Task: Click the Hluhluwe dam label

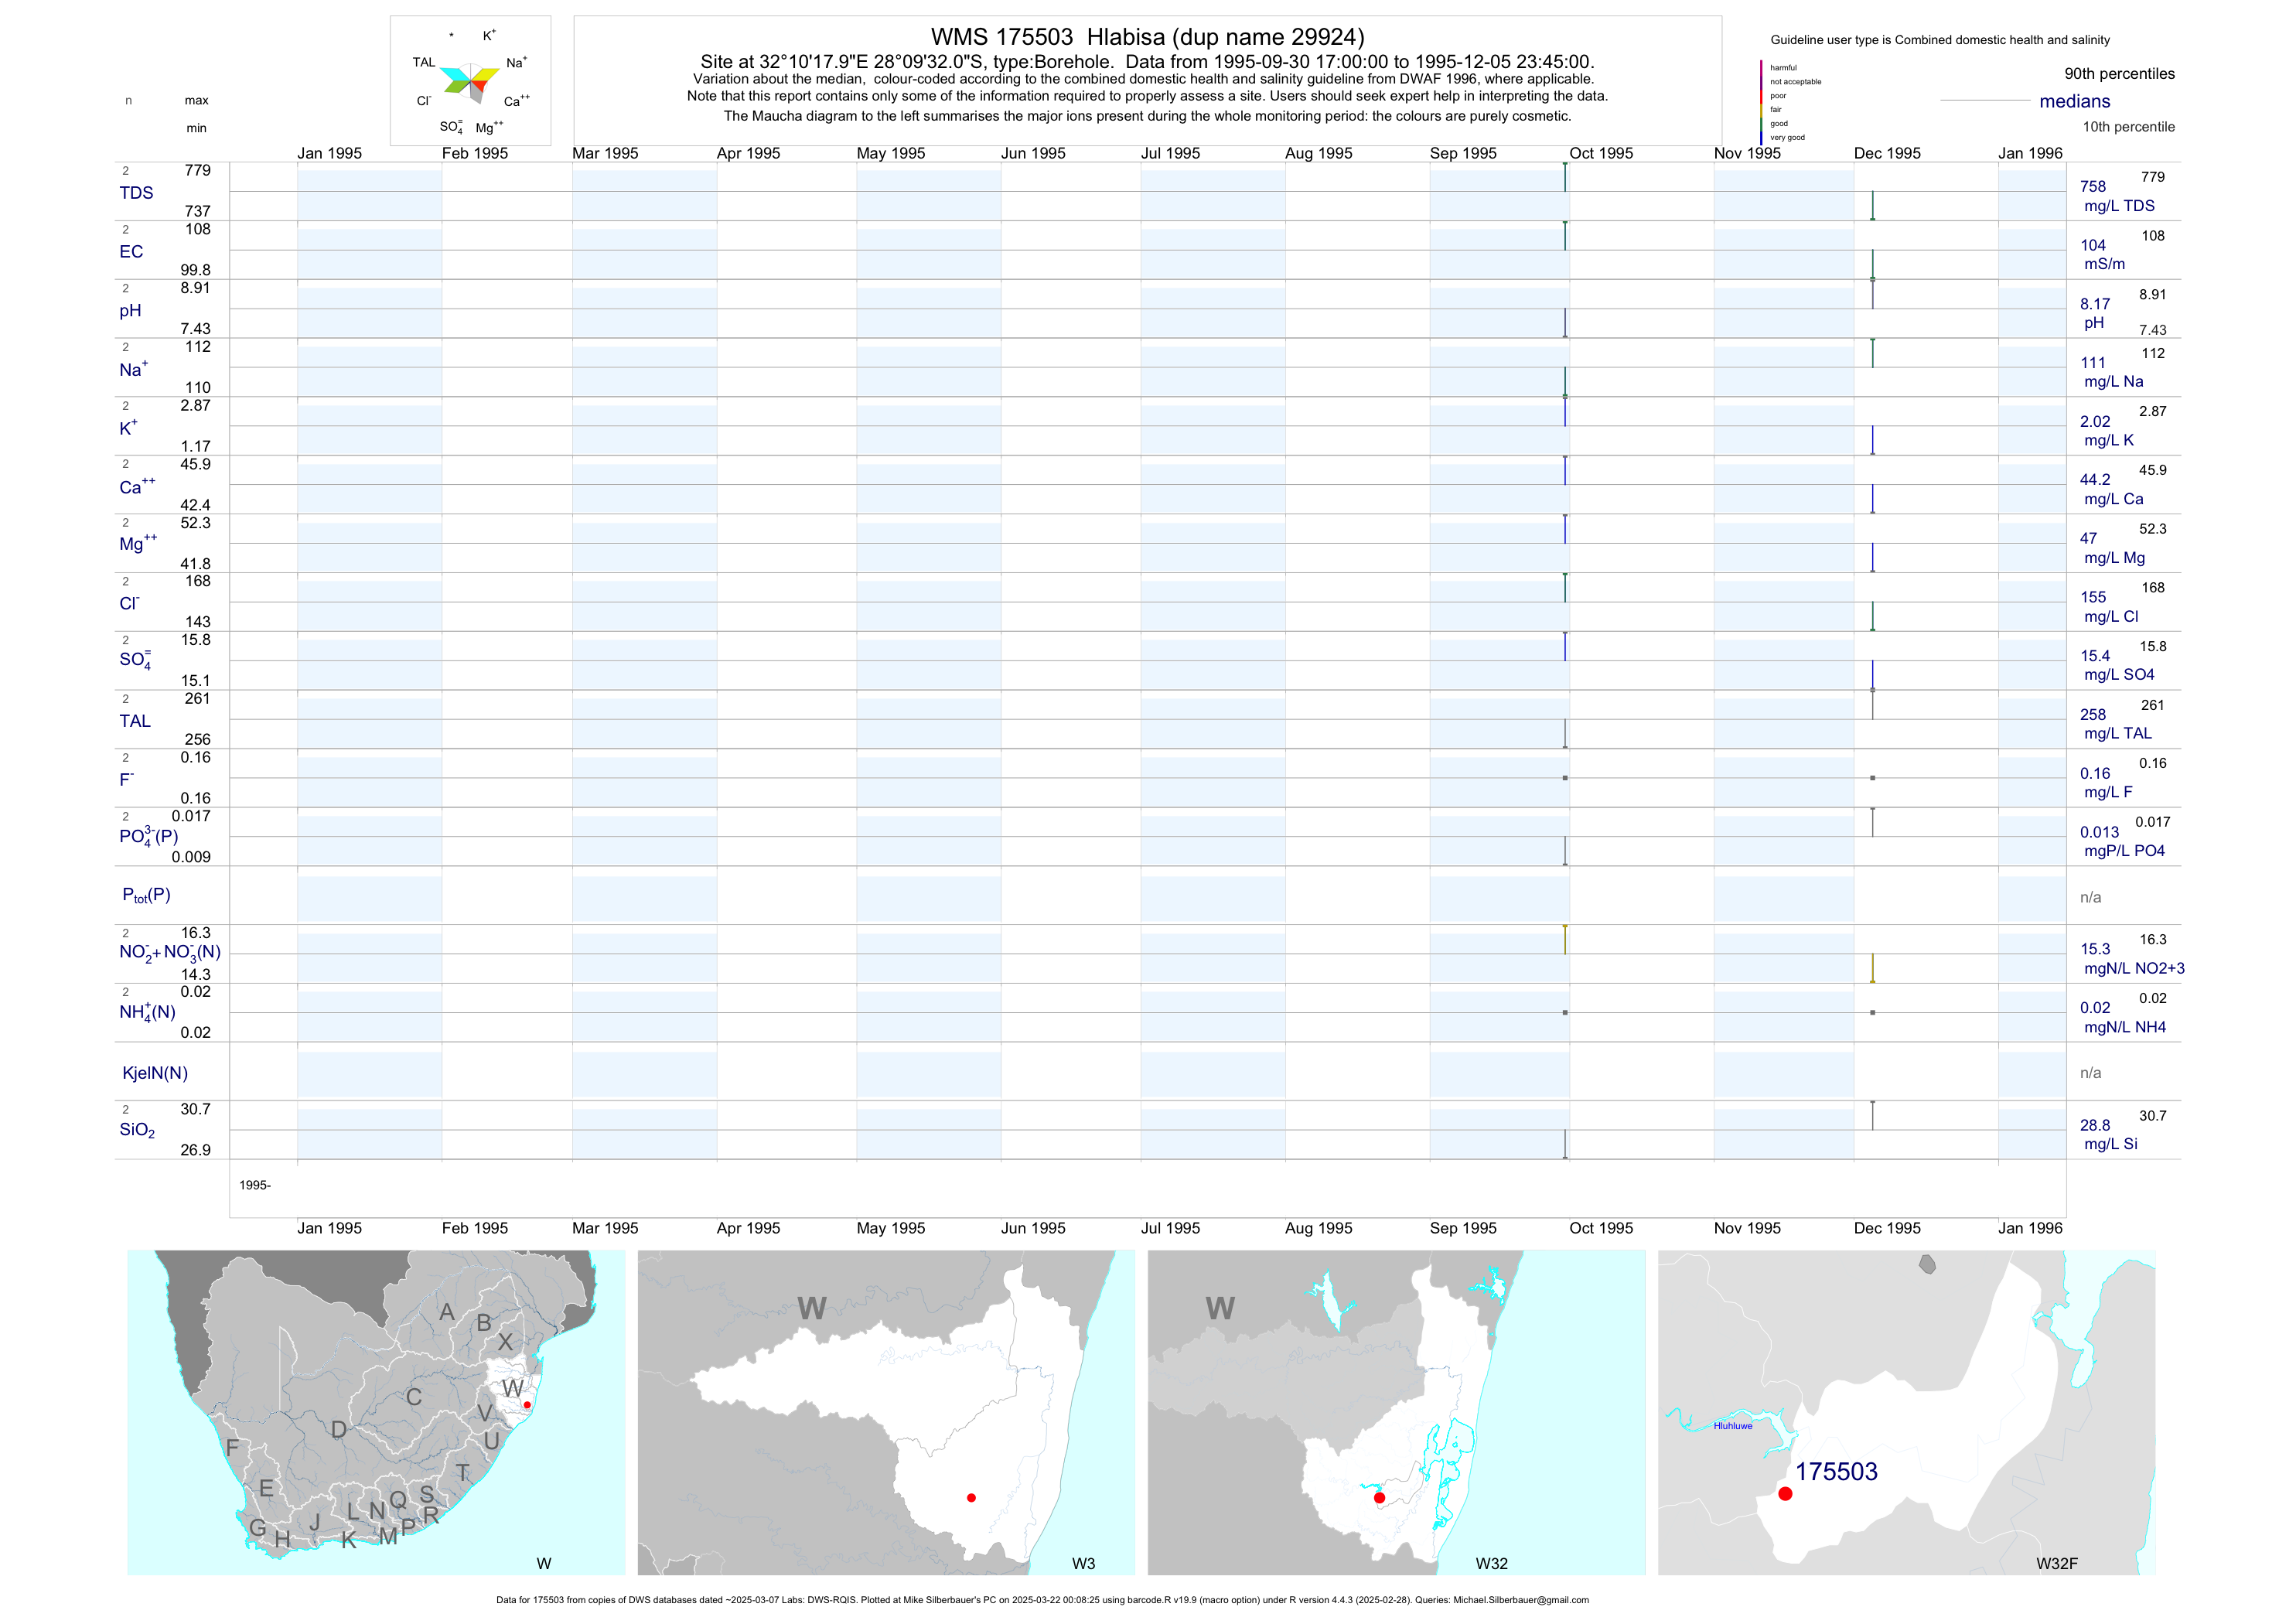Action: pyautogui.click(x=1732, y=1426)
